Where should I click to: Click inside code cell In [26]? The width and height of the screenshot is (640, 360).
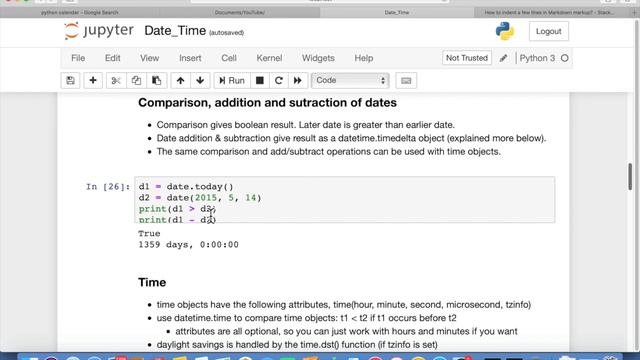pyautogui.click(x=344, y=200)
